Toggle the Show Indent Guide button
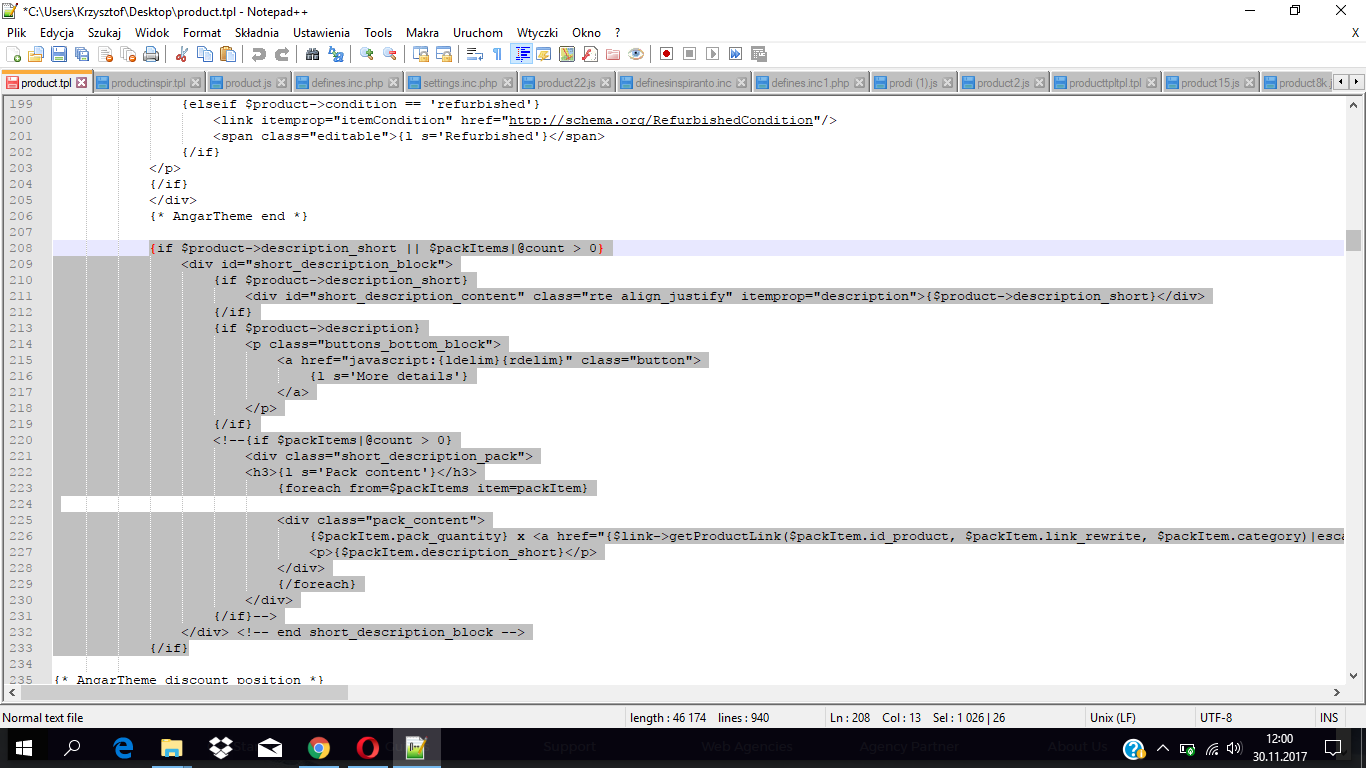This screenshot has height=768, width=1366. point(521,54)
